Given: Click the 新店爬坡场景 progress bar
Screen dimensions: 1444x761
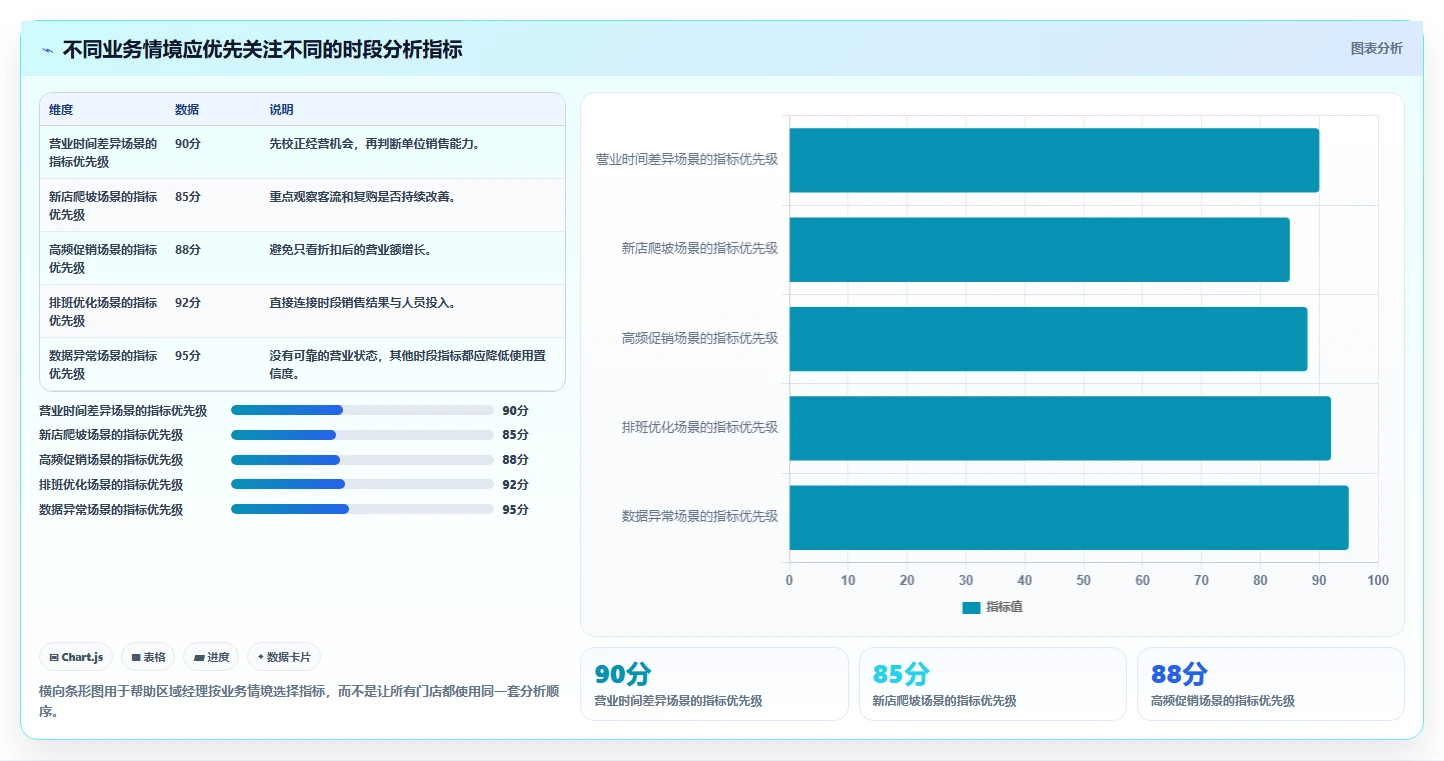Looking at the screenshot, I should pyautogui.click(x=362, y=435).
